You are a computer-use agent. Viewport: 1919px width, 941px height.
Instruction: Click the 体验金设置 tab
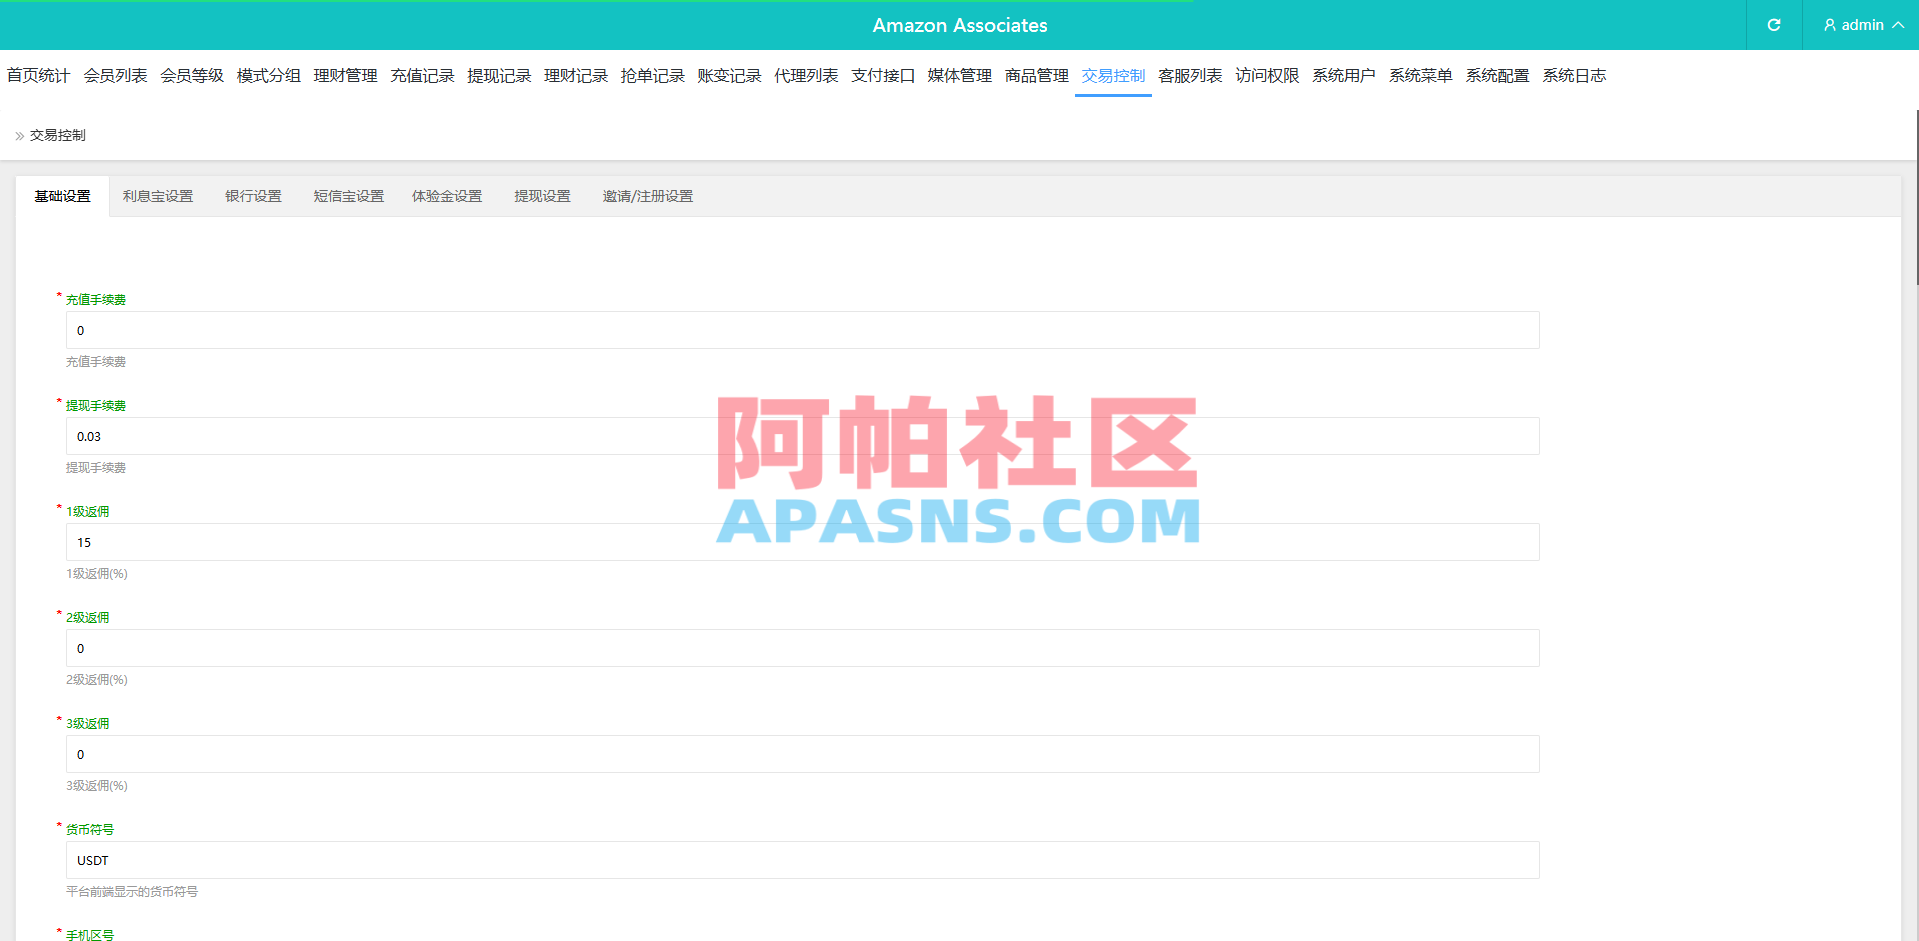point(447,196)
